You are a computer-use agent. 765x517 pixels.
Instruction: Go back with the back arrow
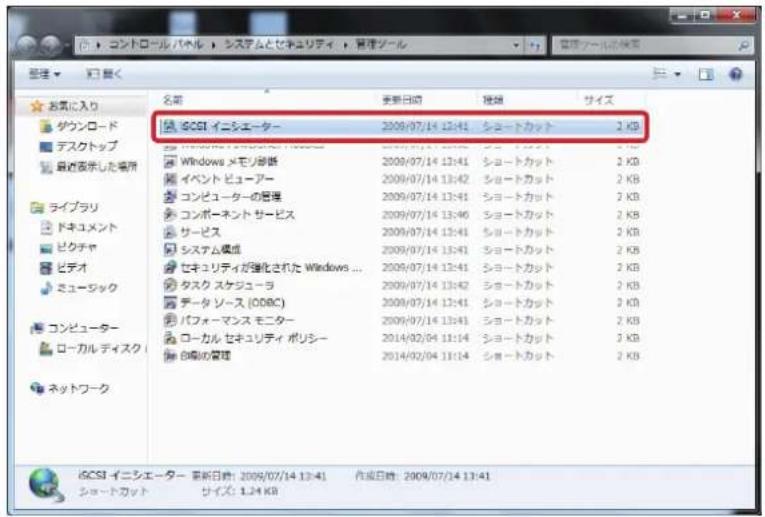point(26,45)
